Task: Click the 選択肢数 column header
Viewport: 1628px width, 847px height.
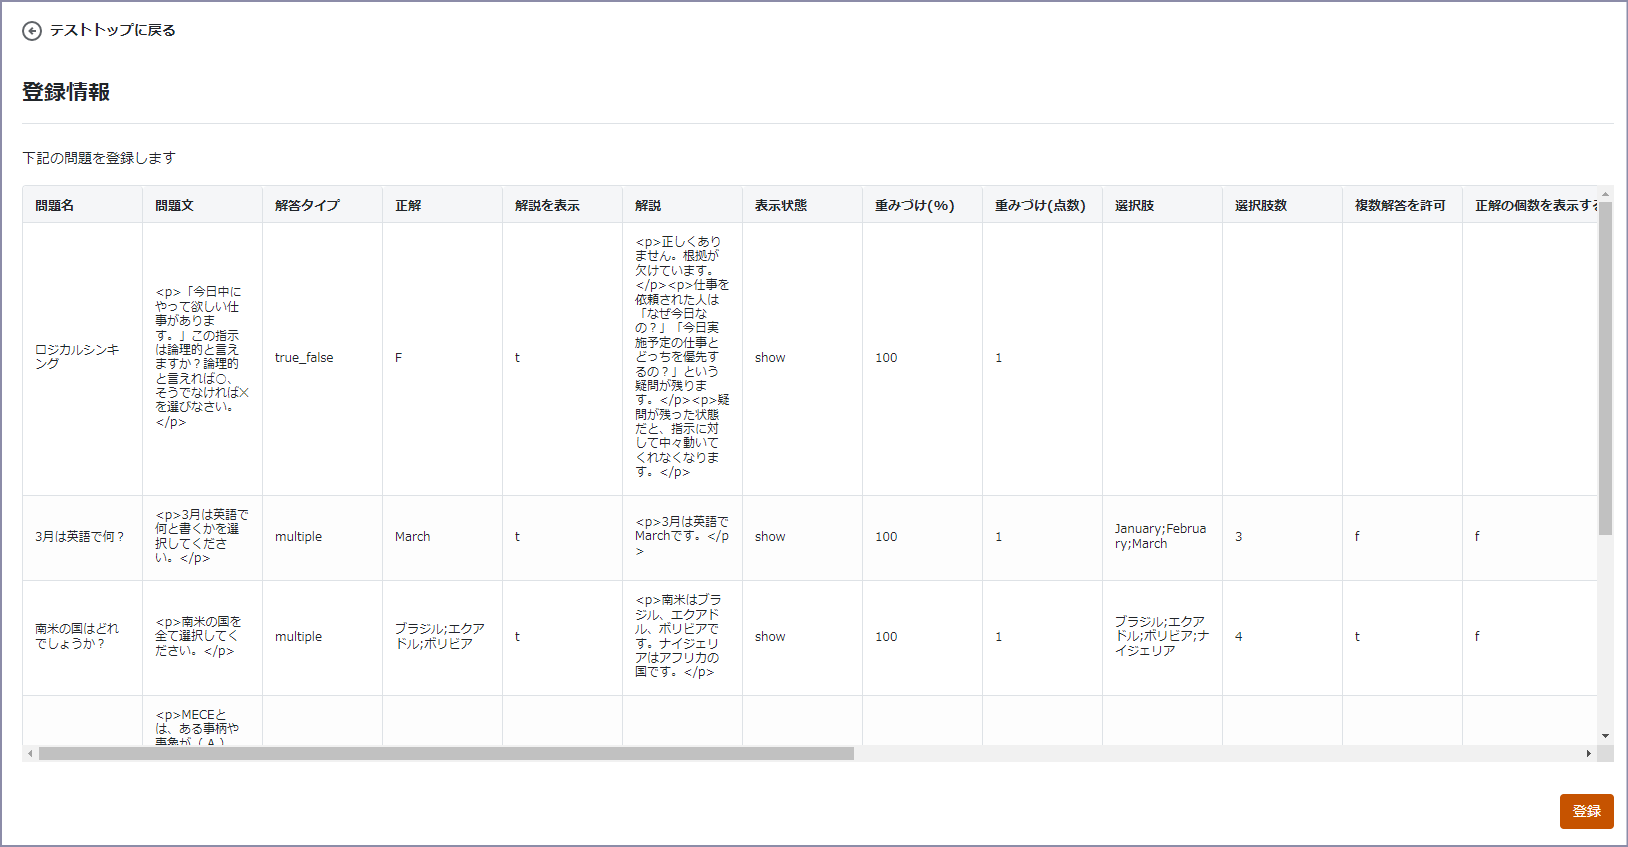Action: [x=1282, y=205]
